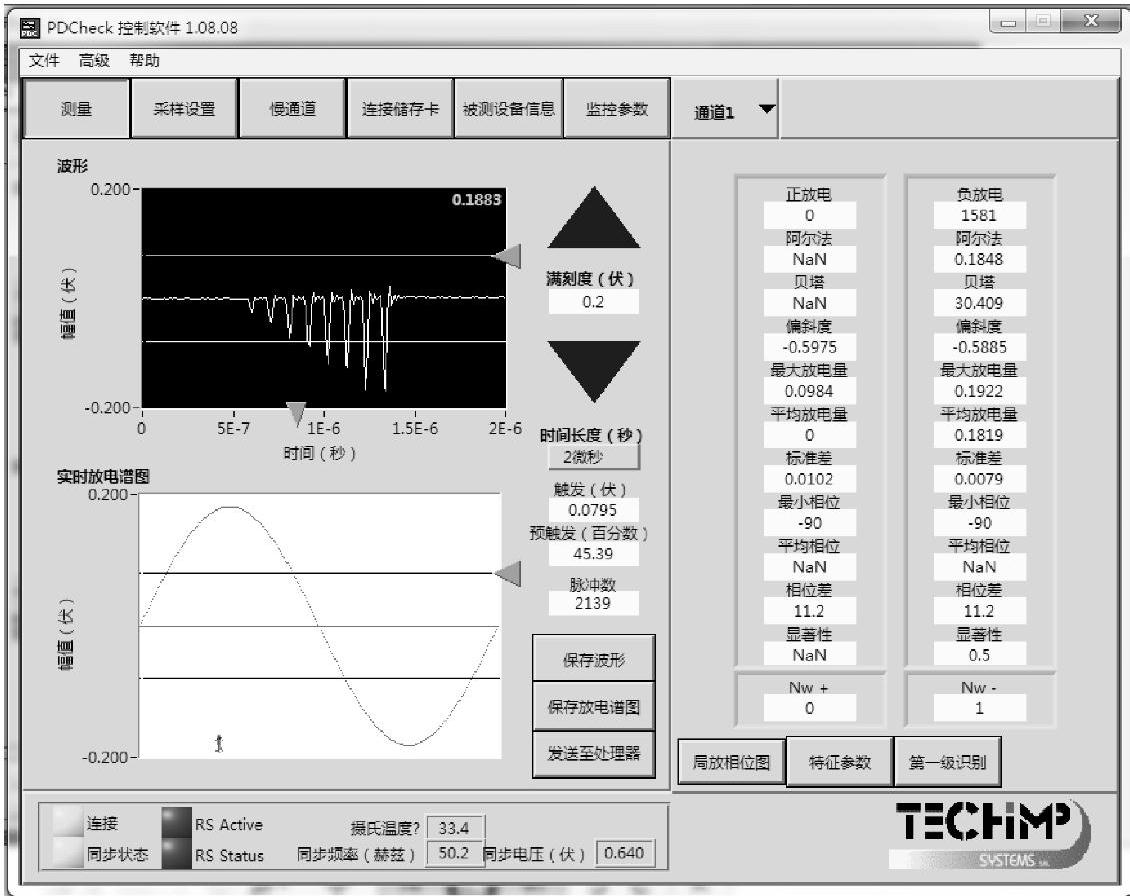
Task: Click the waveform trigger level arrow marker
Action: click(508, 256)
